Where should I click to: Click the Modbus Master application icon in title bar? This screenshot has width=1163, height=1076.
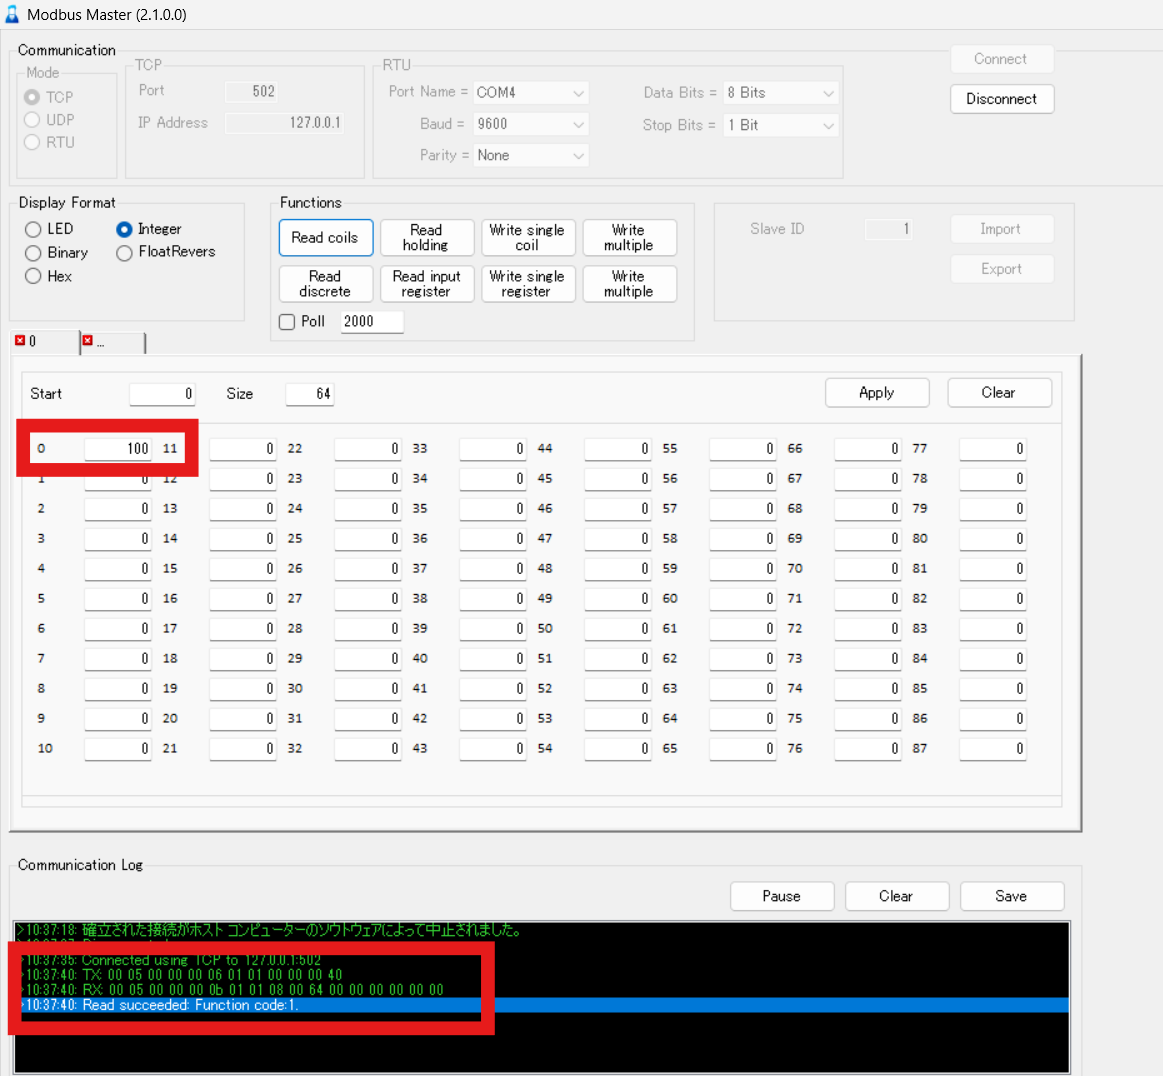(14, 14)
